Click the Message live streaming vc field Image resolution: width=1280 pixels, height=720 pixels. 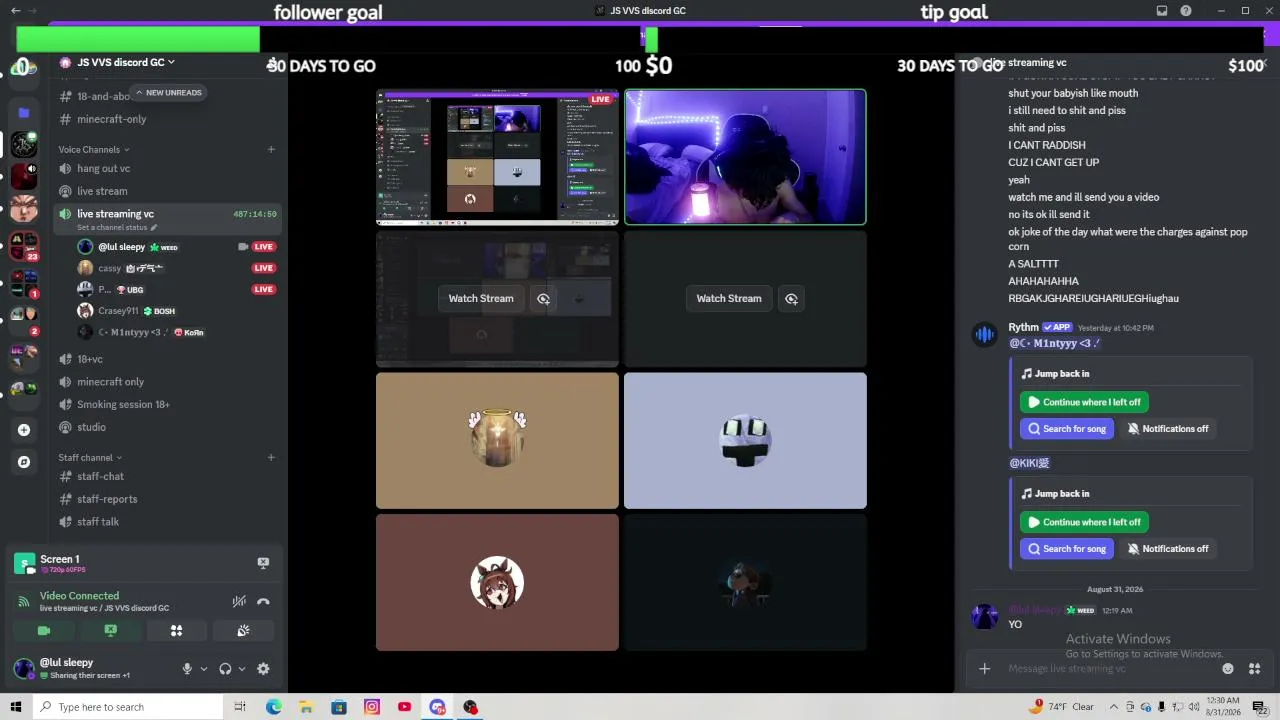[1110, 669]
